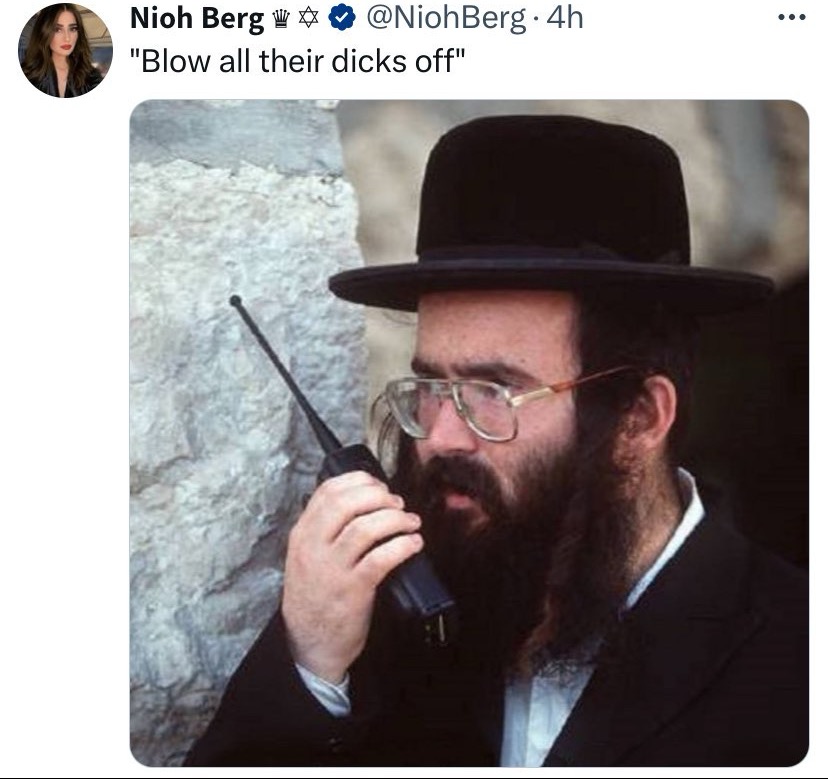Open the @NiohBerg handle link
The image size is (828, 779).
point(446,18)
